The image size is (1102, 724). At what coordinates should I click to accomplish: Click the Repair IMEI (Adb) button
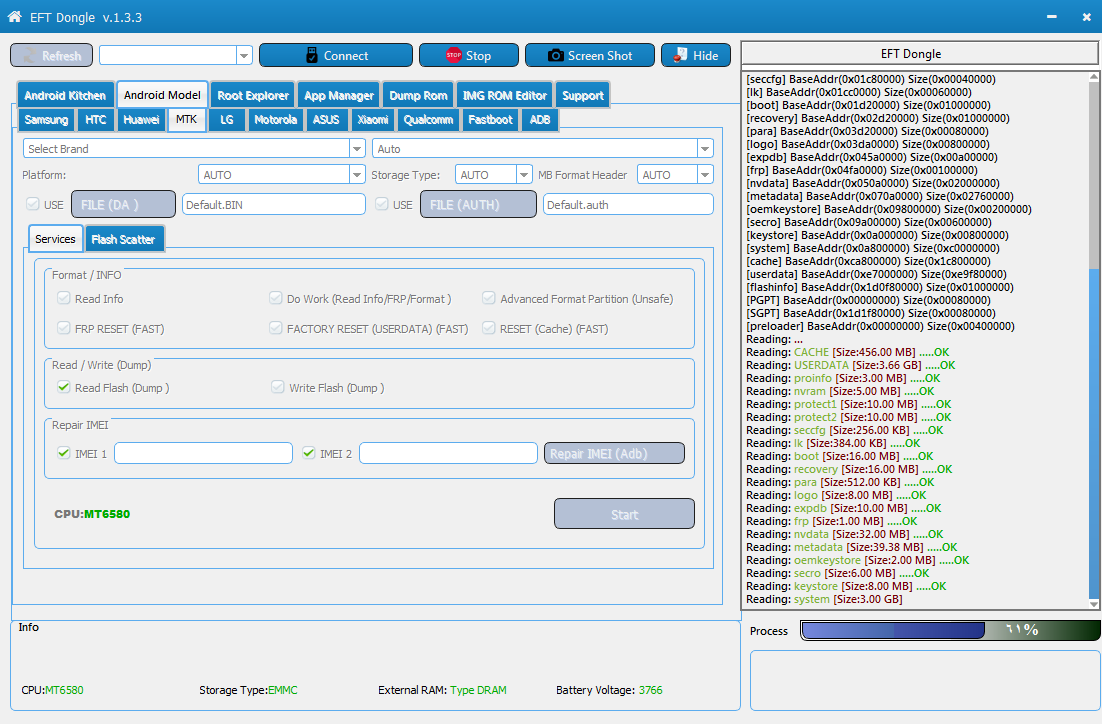tap(614, 453)
